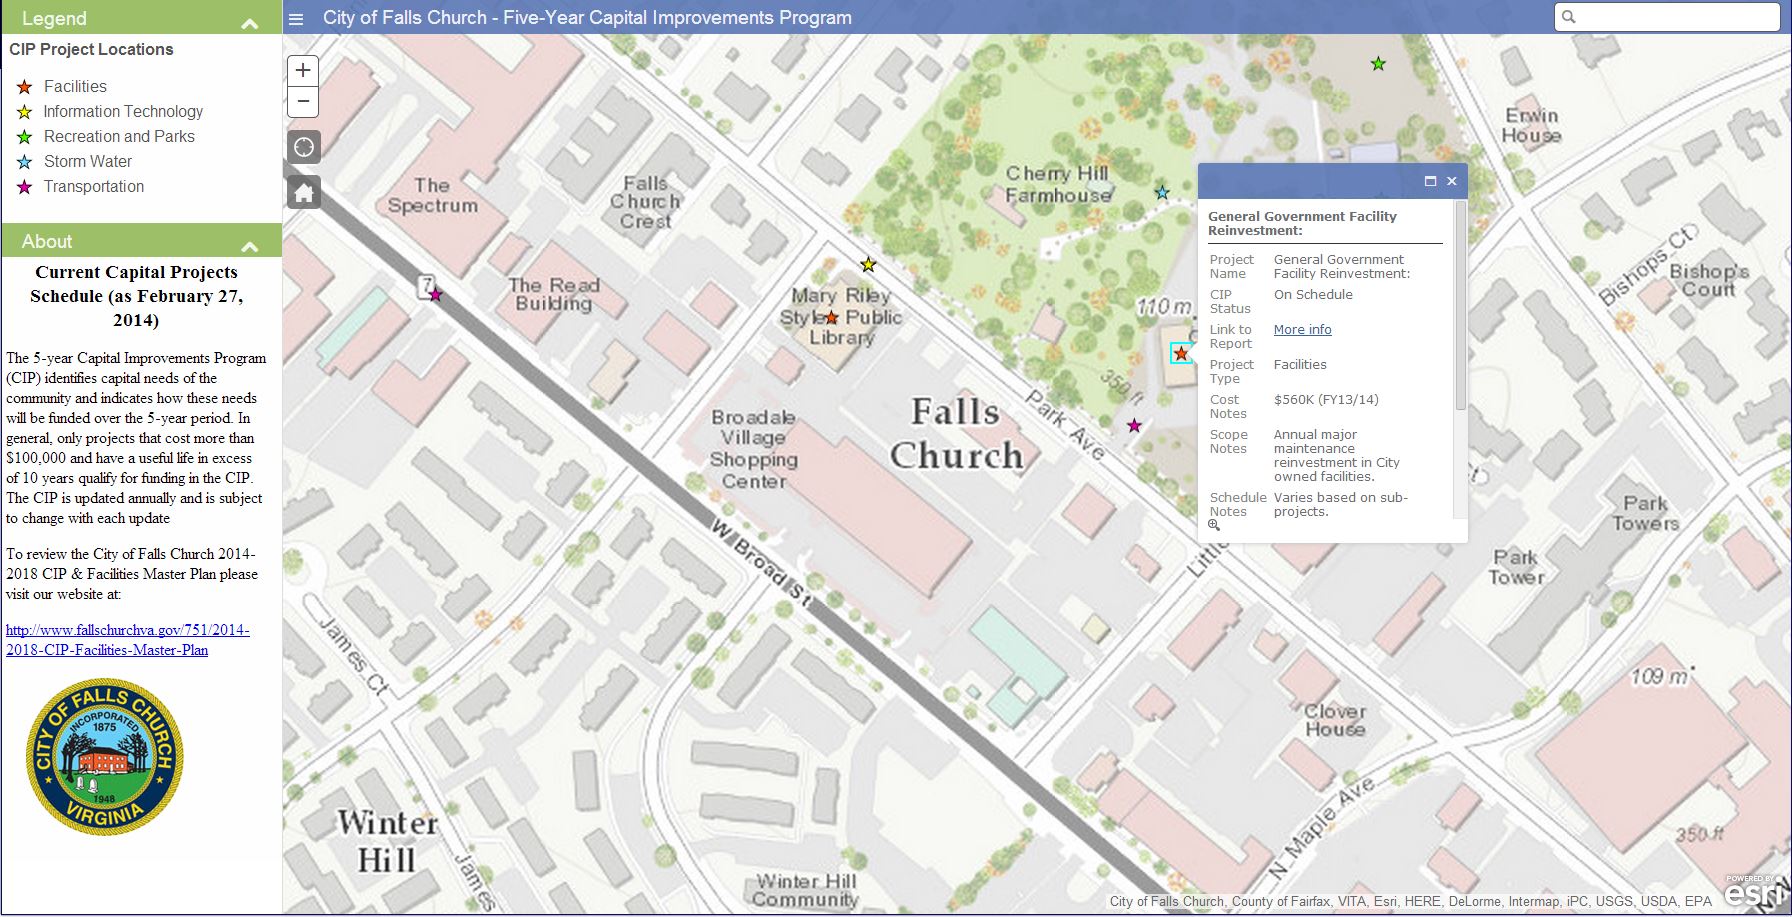
Task: Select the blue Storm Water star marker
Action: 1162,192
